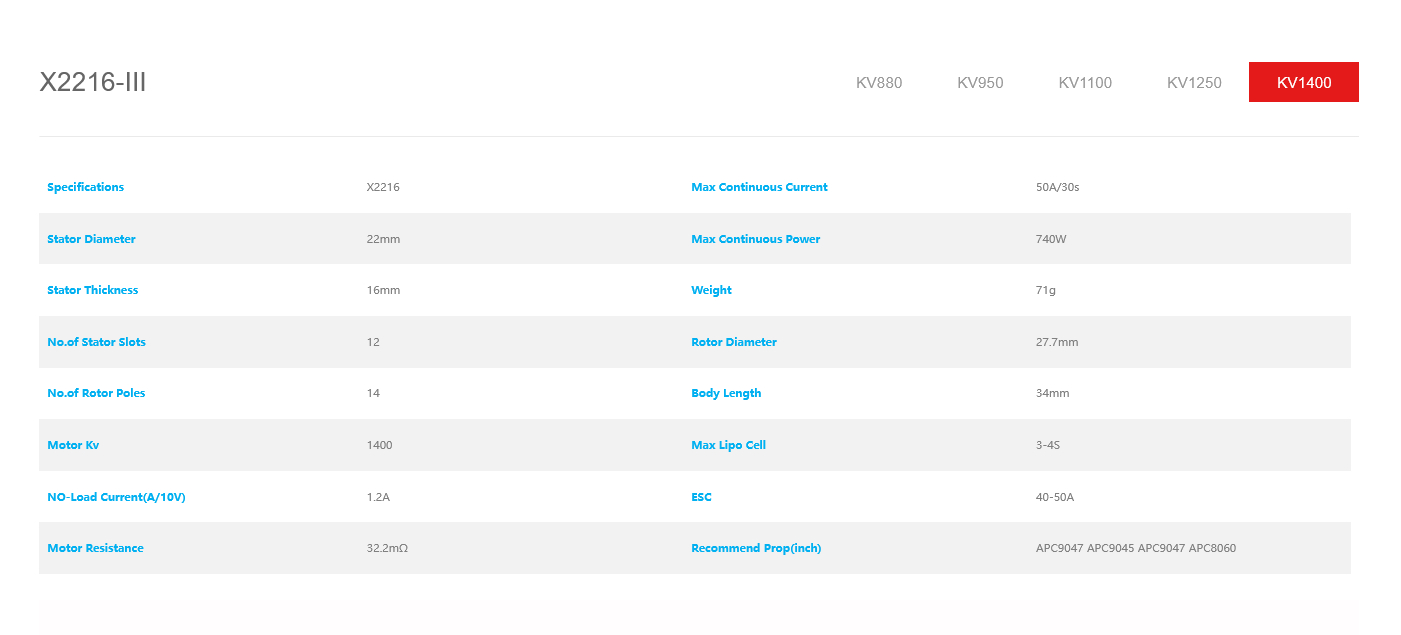Click the X2216 specification value
Image resolution: width=1401 pixels, height=635 pixels.
coord(383,187)
